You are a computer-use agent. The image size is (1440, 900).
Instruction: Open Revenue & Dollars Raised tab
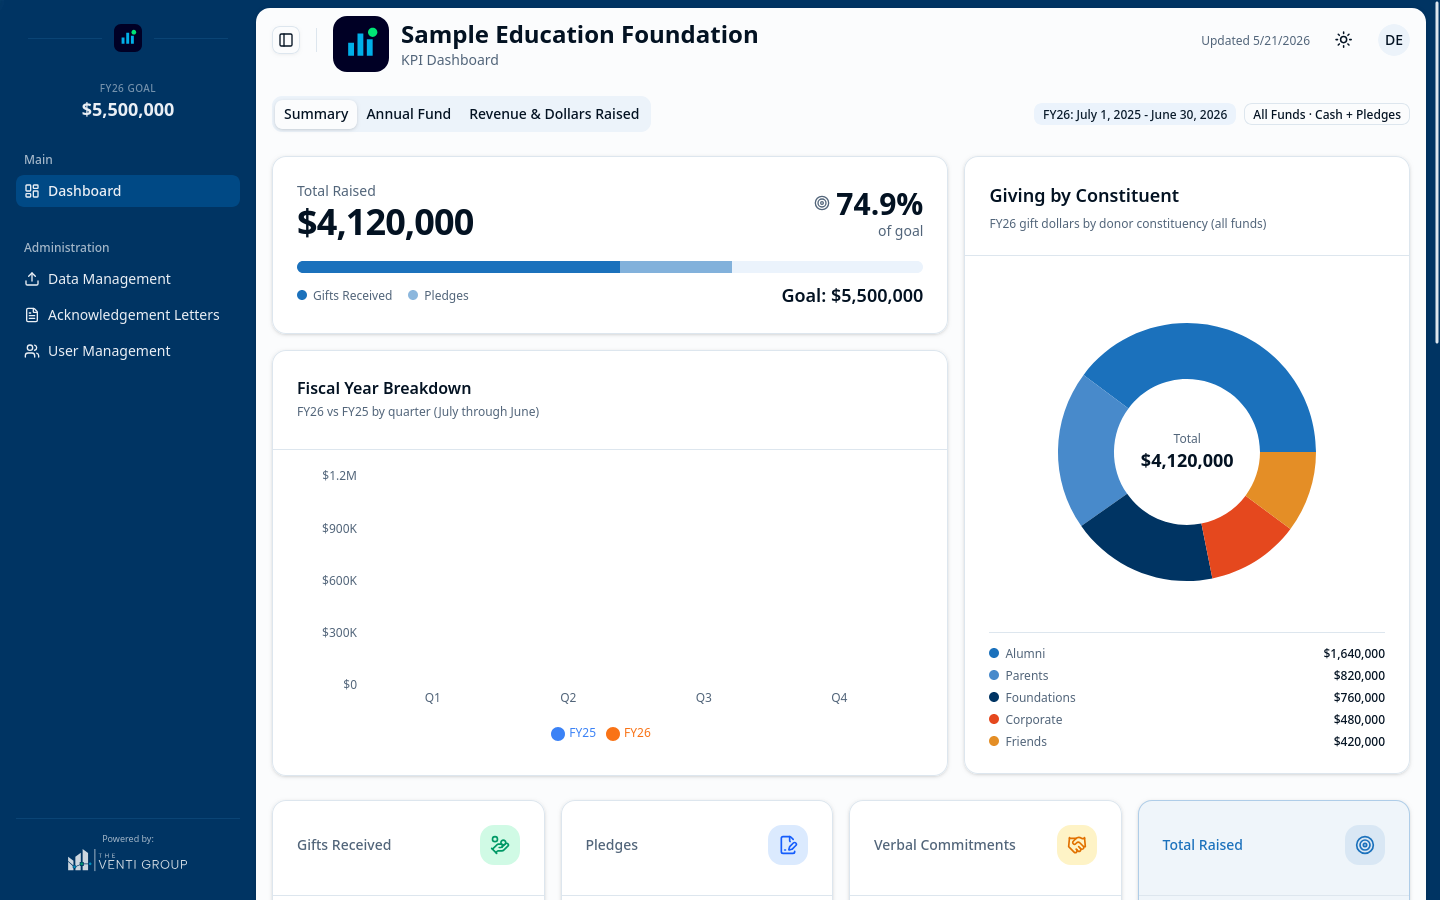(x=554, y=114)
